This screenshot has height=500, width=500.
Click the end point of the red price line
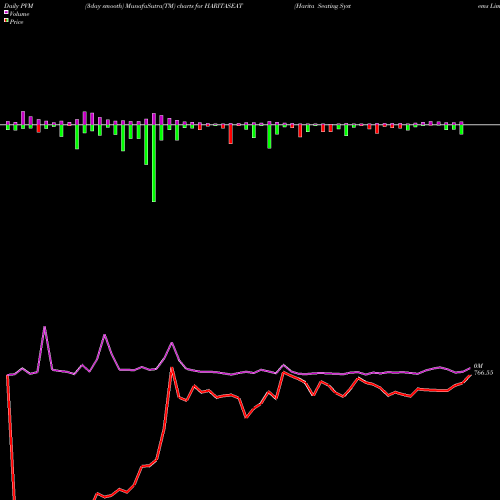coord(470,375)
